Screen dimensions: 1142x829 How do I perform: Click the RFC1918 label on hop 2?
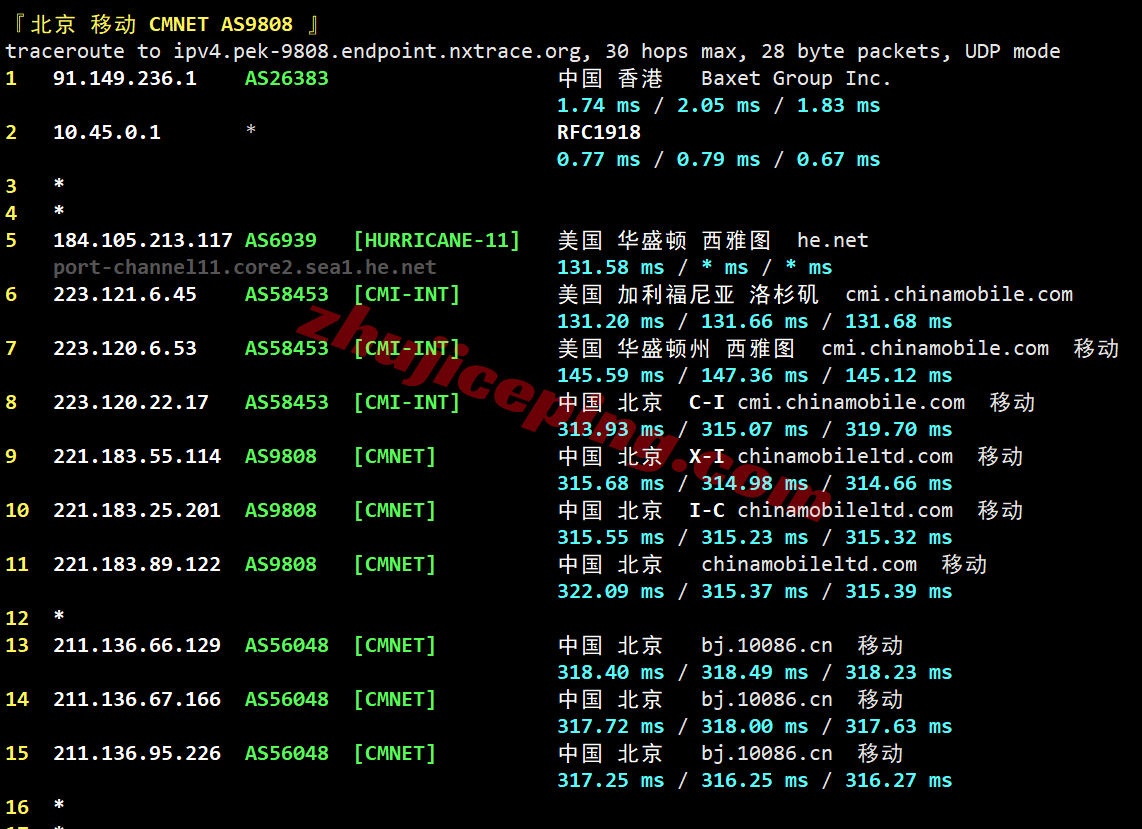[x=592, y=132]
